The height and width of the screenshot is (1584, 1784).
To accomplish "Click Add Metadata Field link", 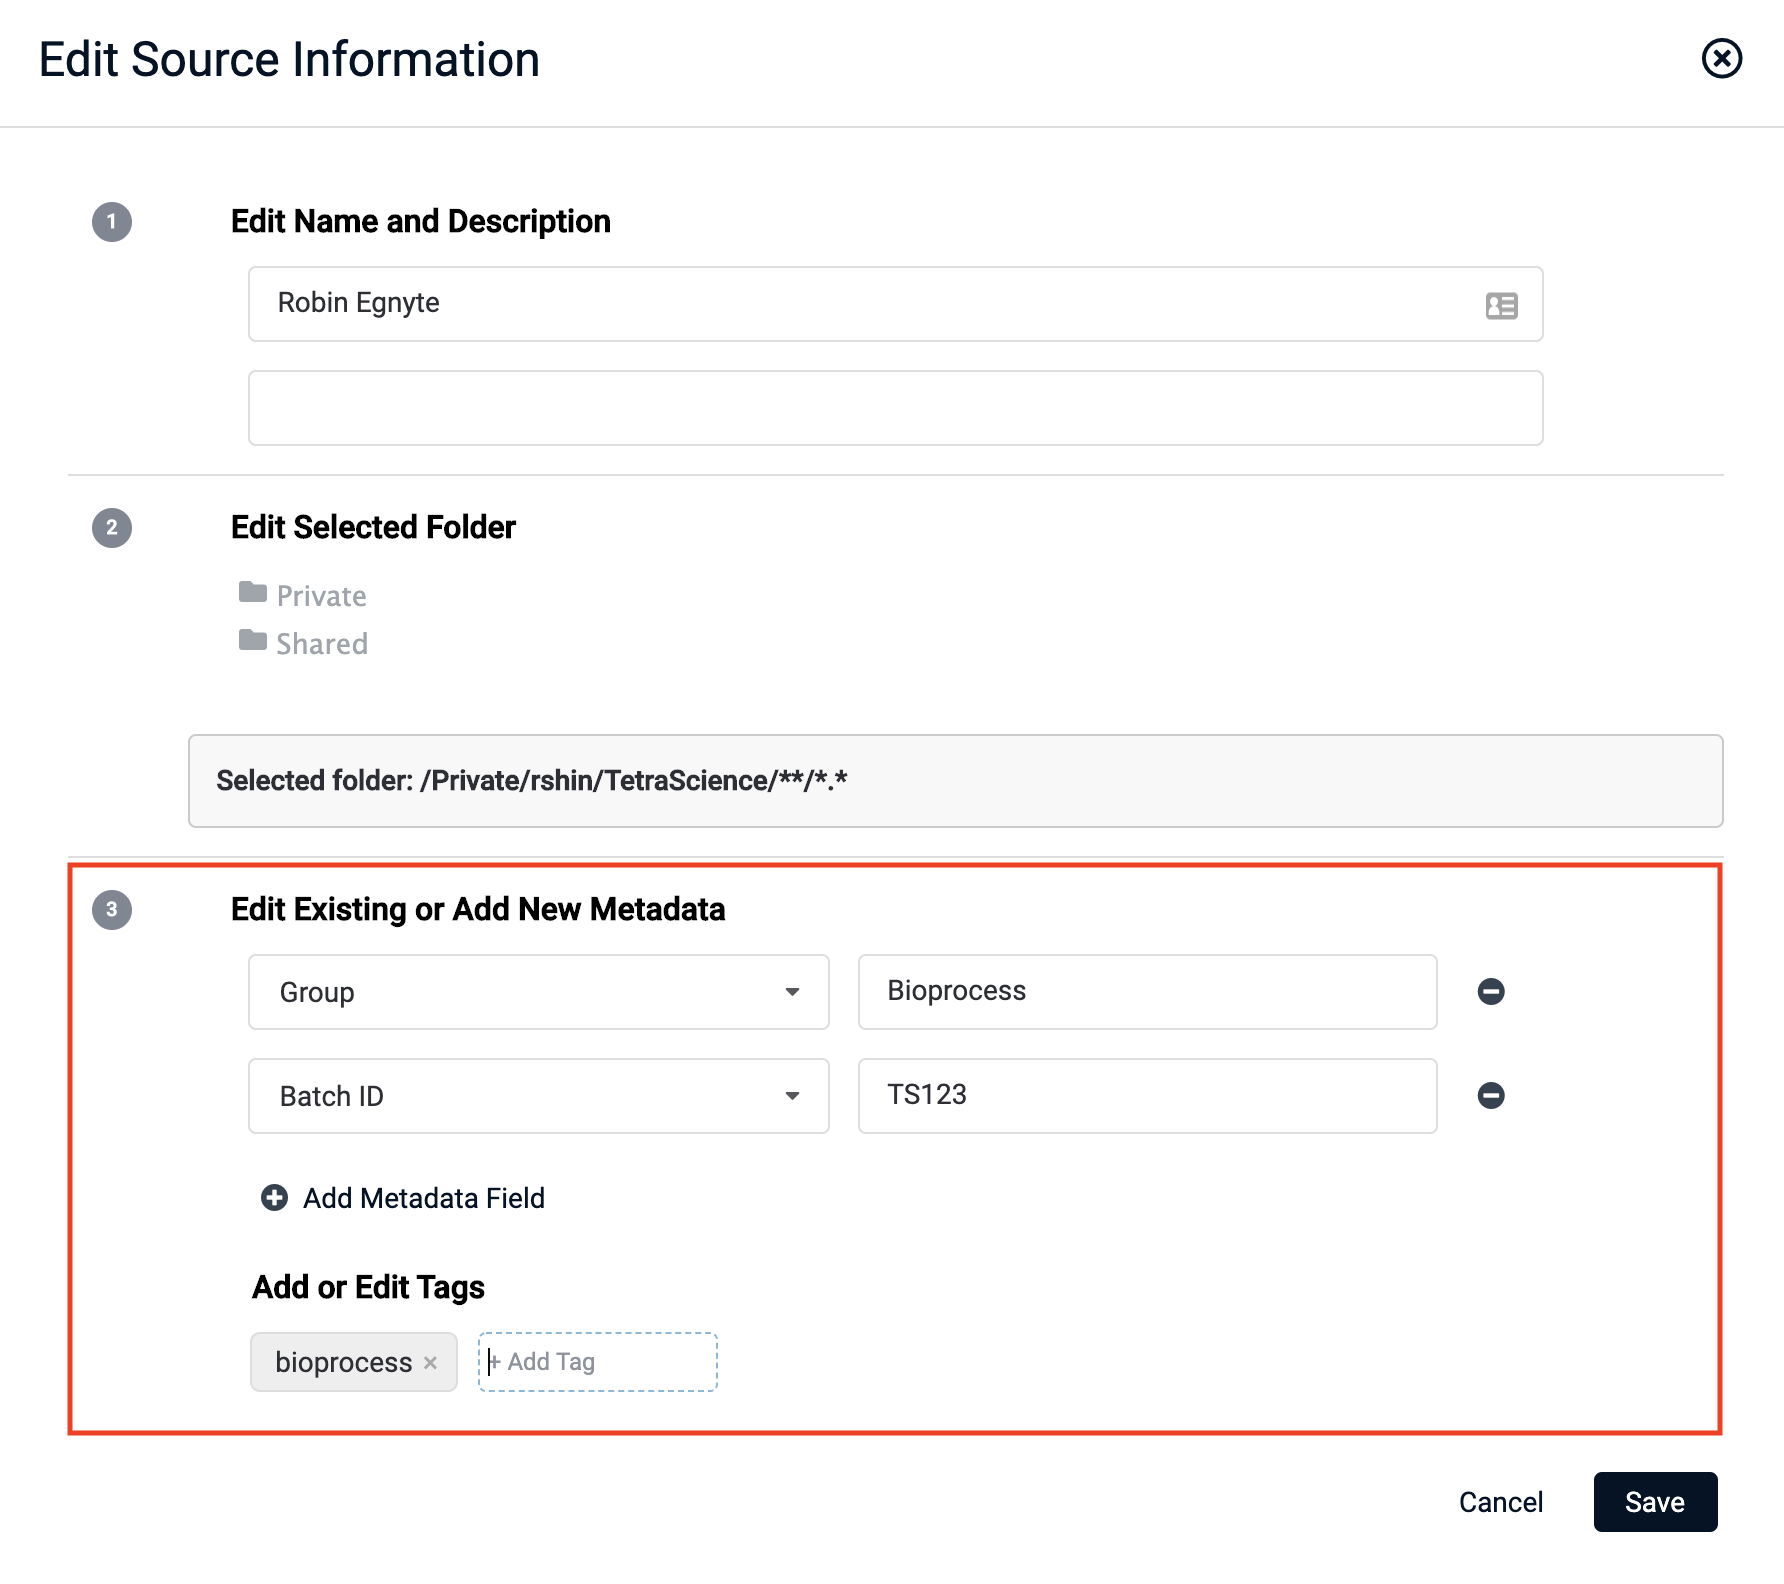I will (424, 1198).
